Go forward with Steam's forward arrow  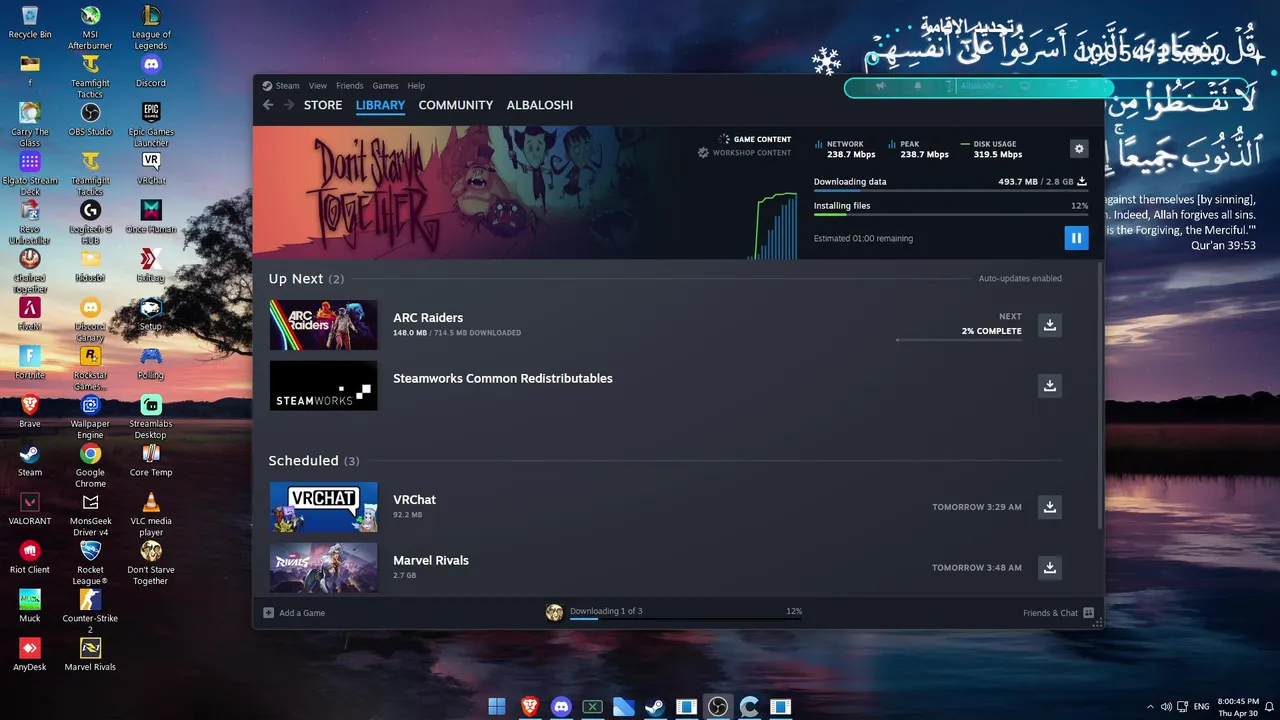click(x=289, y=105)
